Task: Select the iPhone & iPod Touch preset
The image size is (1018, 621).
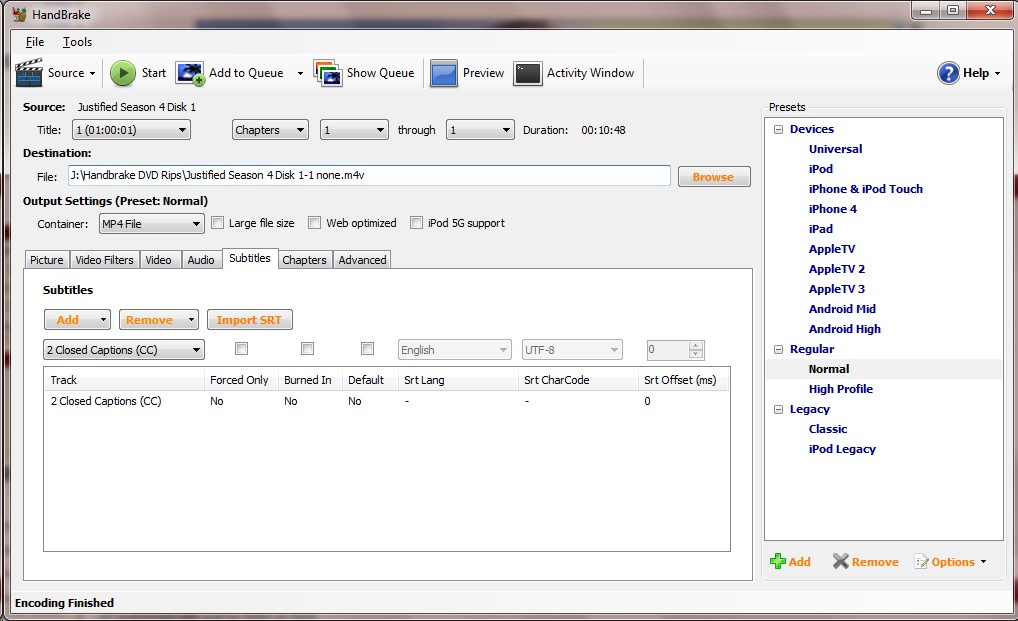Action: click(x=865, y=189)
